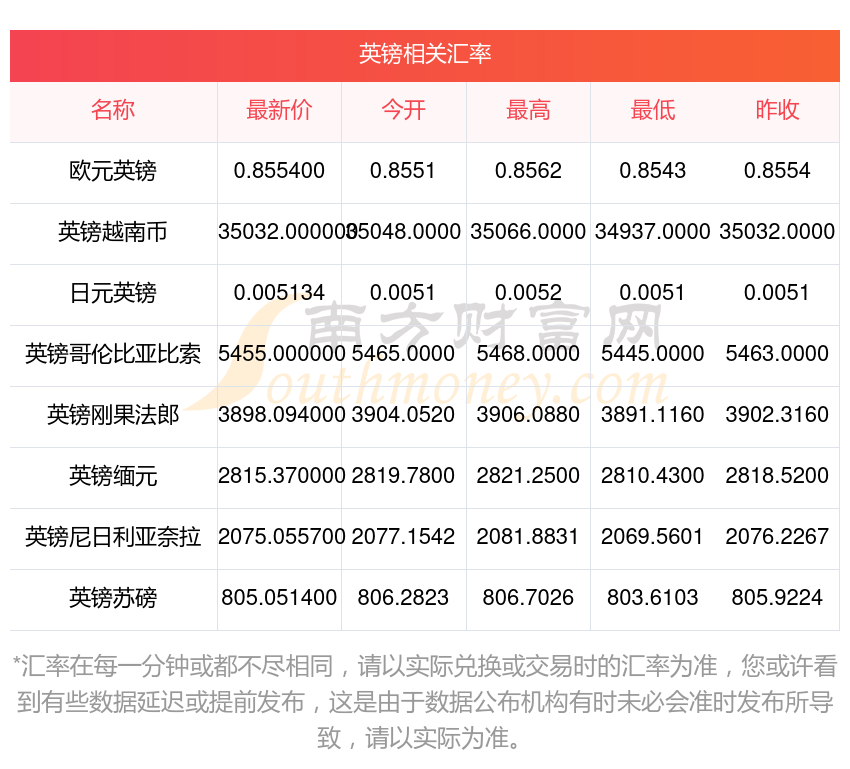
Task: Click the low value 34937.0000
Action: 653,232
